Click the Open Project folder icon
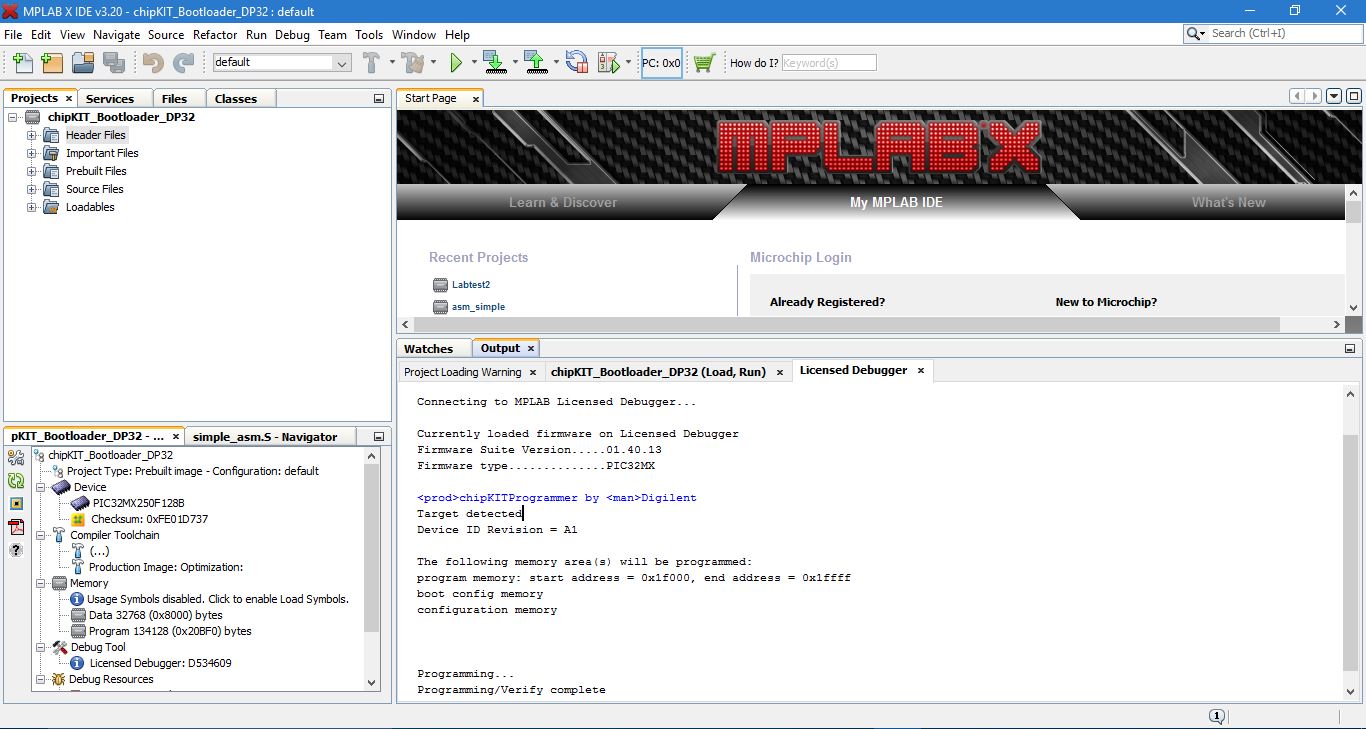Screen dimensions: 1366x729 pos(83,63)
